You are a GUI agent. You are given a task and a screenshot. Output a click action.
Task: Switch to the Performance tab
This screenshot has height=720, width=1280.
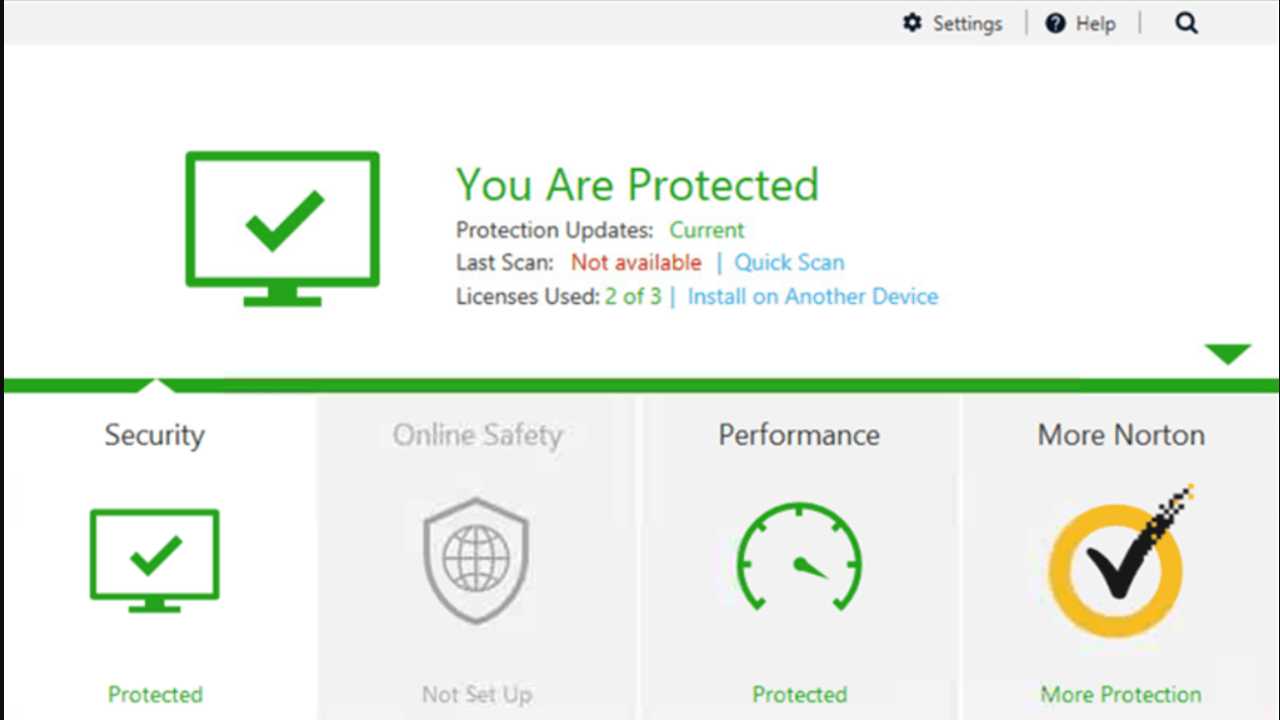click(799, 556)
